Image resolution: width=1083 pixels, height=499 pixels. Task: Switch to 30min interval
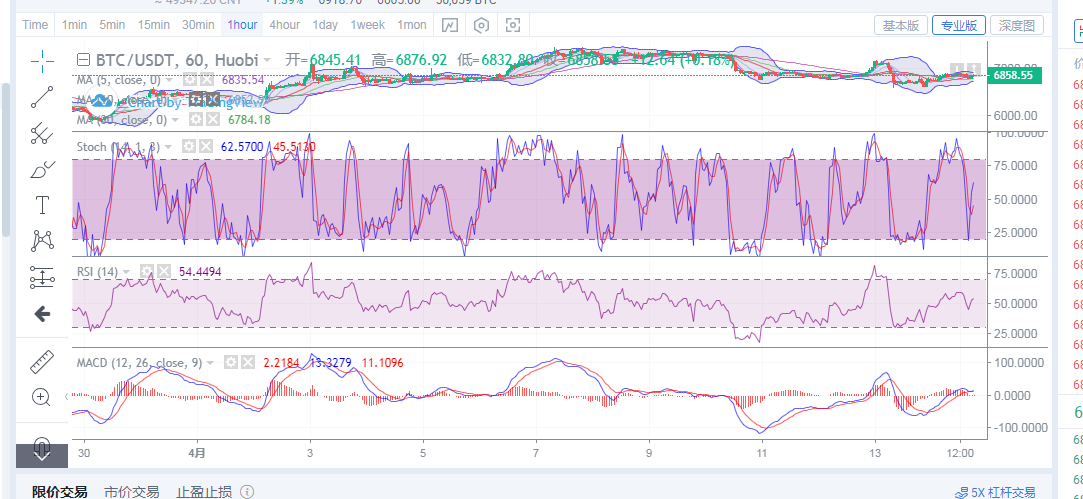tap(198, 26)
